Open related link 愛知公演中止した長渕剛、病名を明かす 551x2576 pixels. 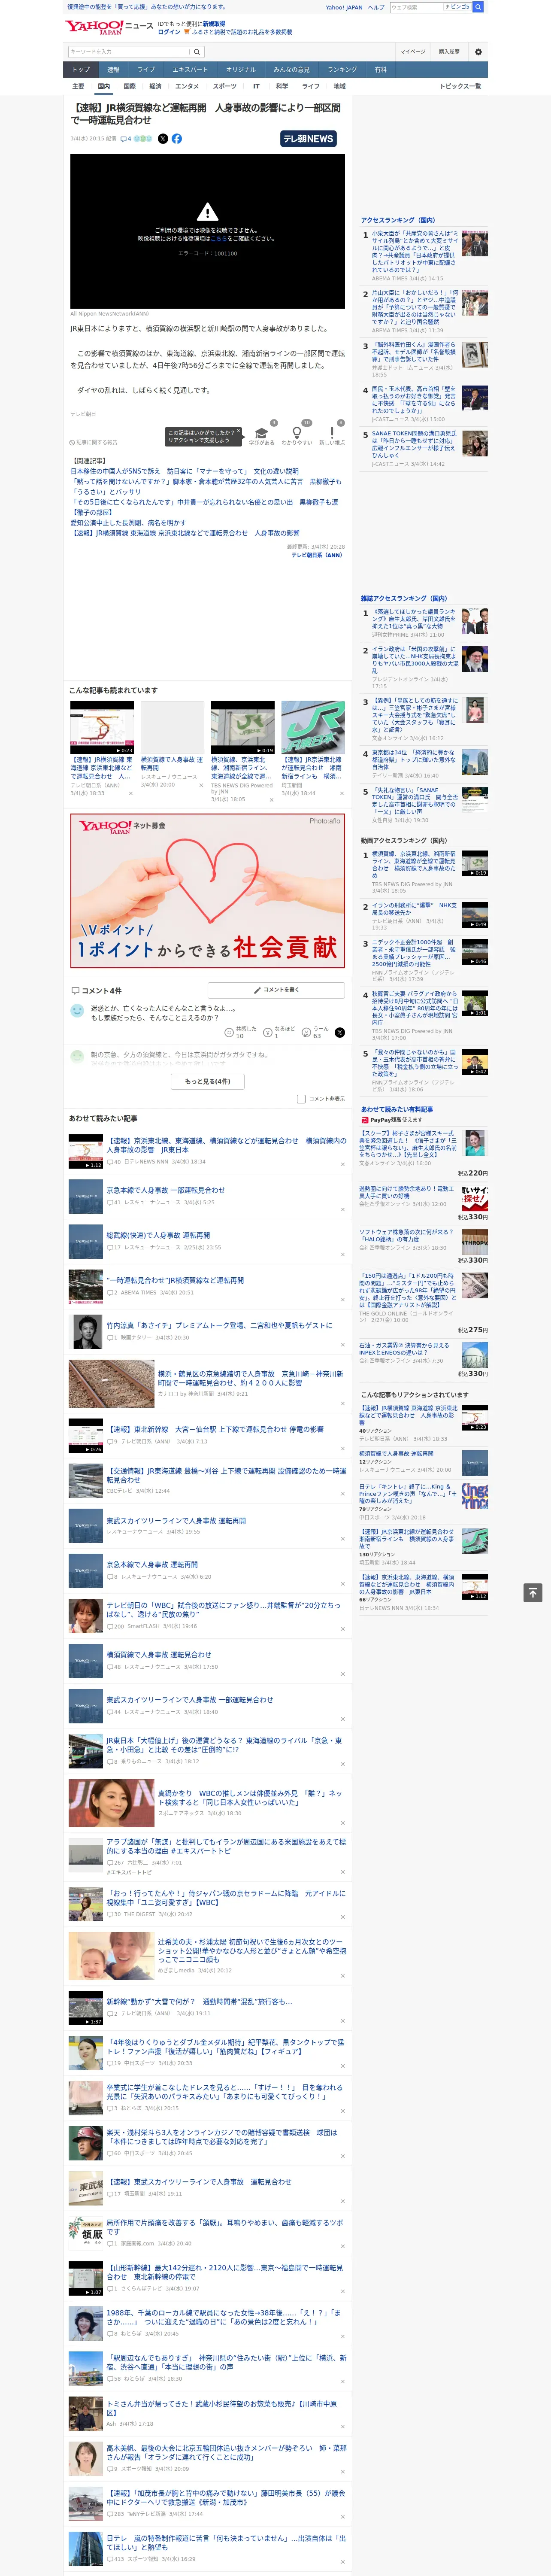(x=128, y=522)
